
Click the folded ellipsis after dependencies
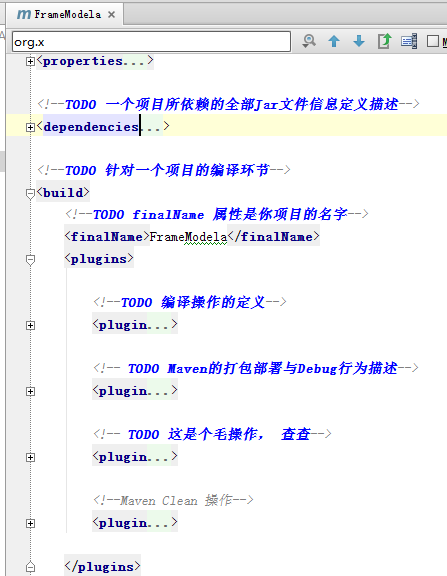coord(152,127)
